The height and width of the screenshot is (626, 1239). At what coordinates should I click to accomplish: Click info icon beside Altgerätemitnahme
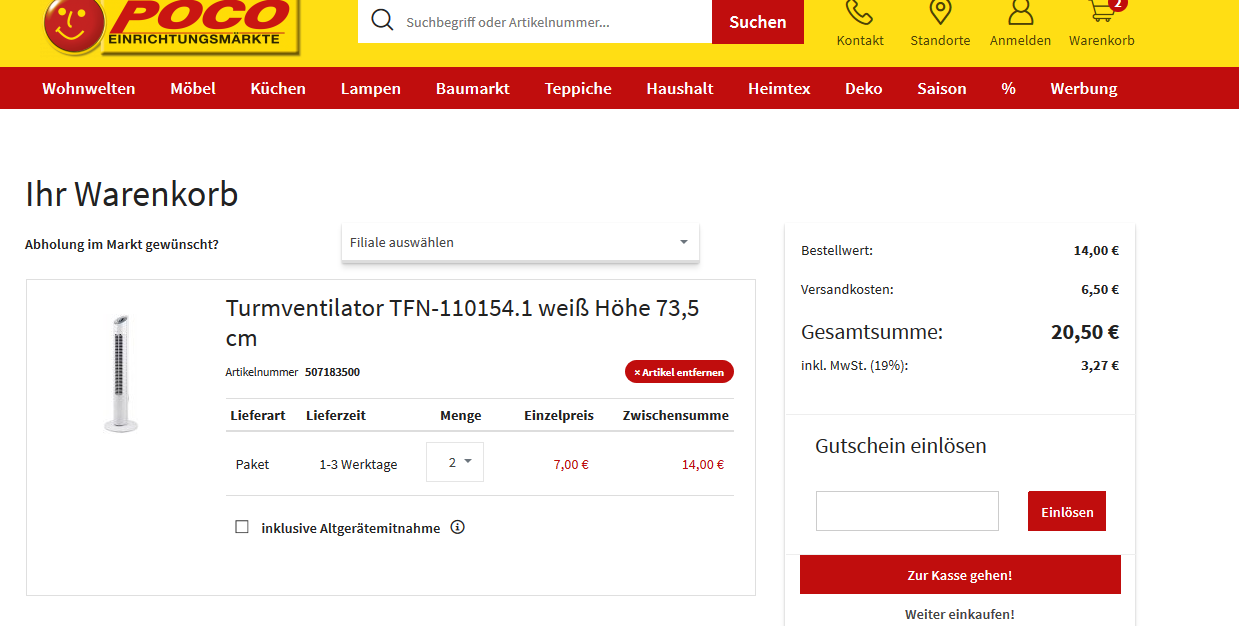457,527
